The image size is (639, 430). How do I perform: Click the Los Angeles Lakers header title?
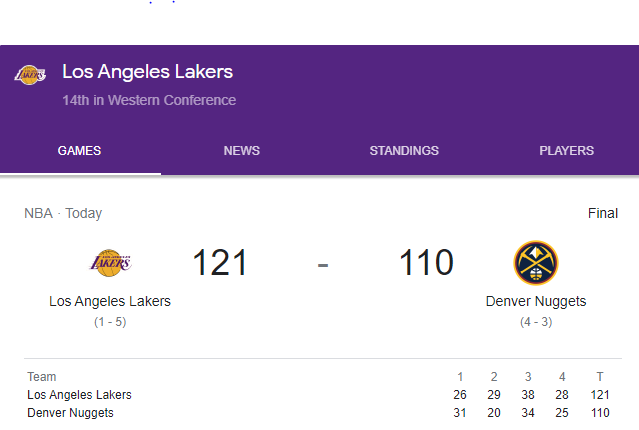(147, 72)
